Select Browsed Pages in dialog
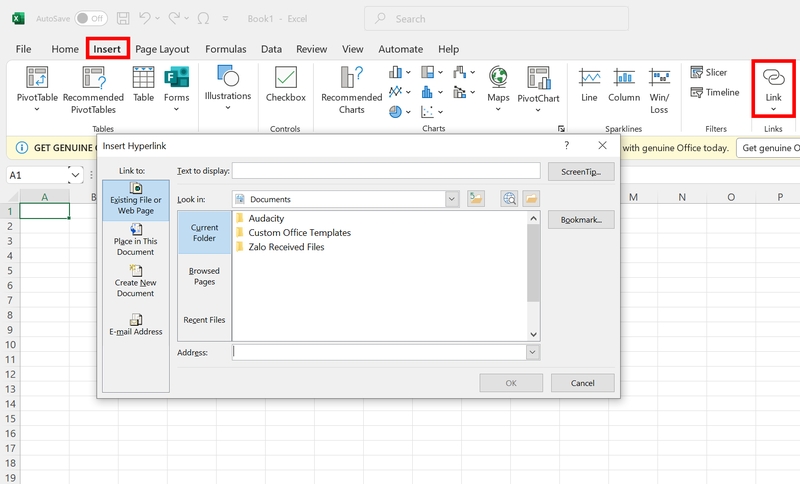800x484 pixels. coord(204,276)
